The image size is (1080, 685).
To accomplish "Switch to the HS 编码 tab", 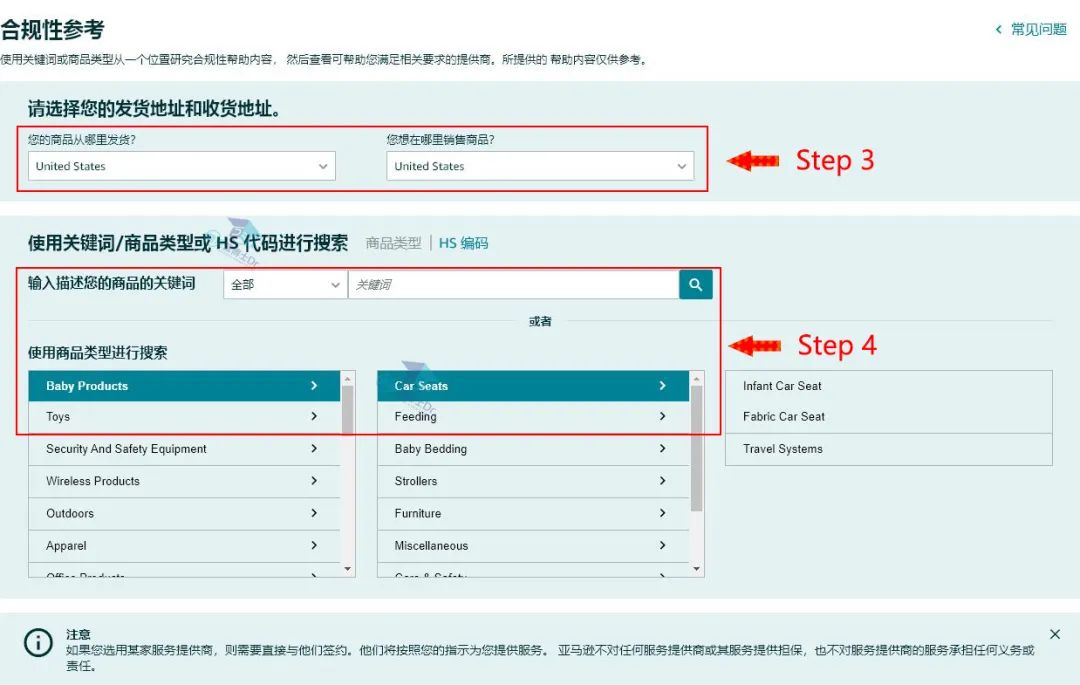I will tap(463, 242).
